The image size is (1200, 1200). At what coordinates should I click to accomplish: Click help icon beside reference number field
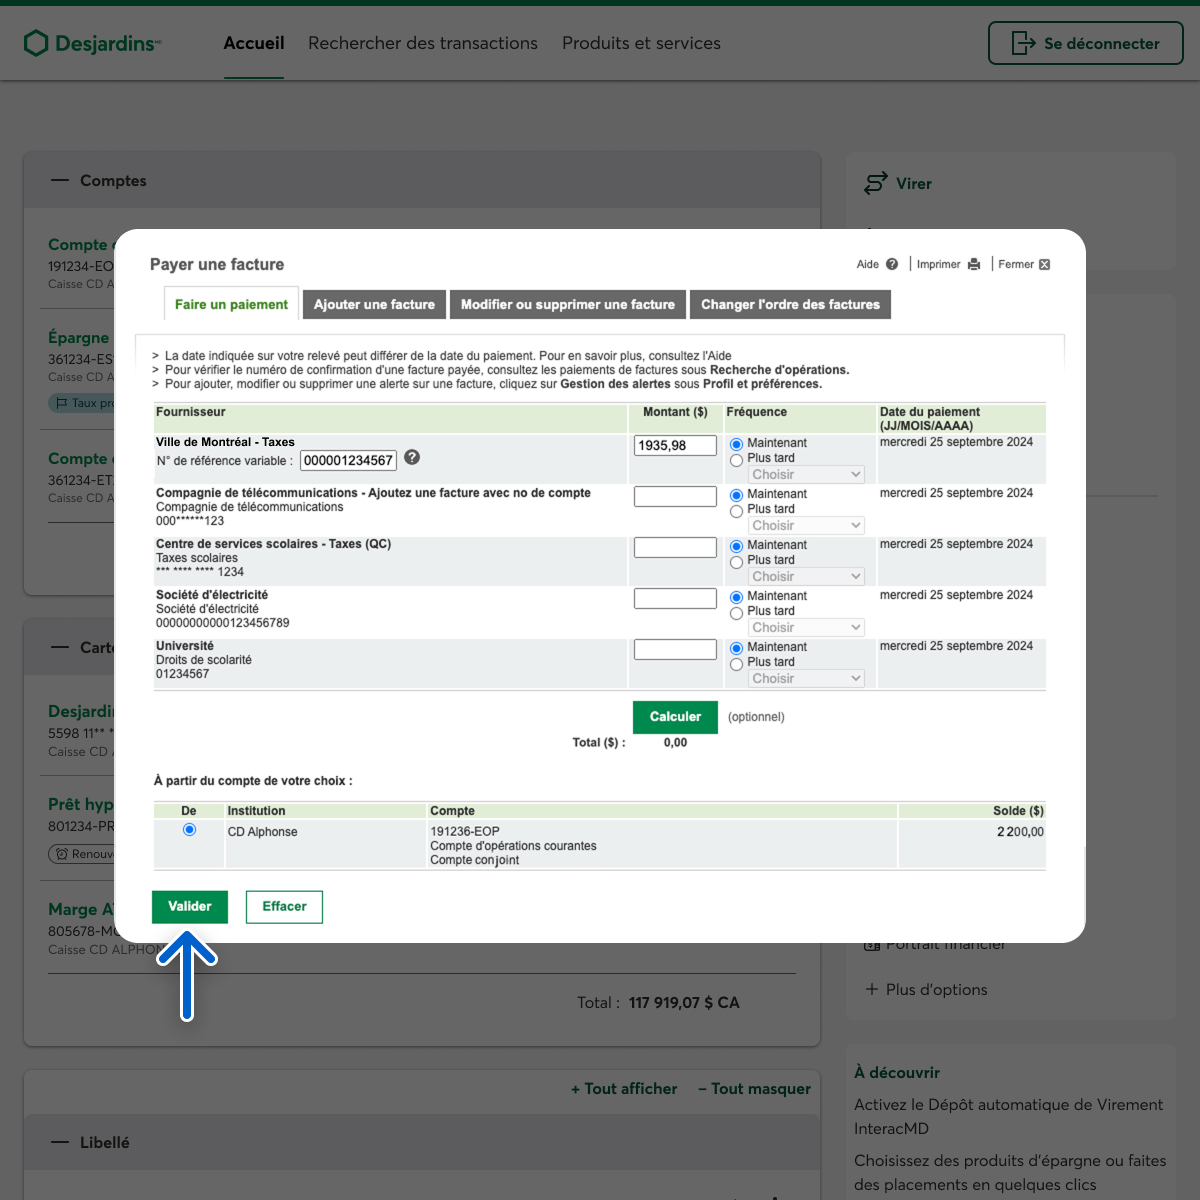[412, 457]
